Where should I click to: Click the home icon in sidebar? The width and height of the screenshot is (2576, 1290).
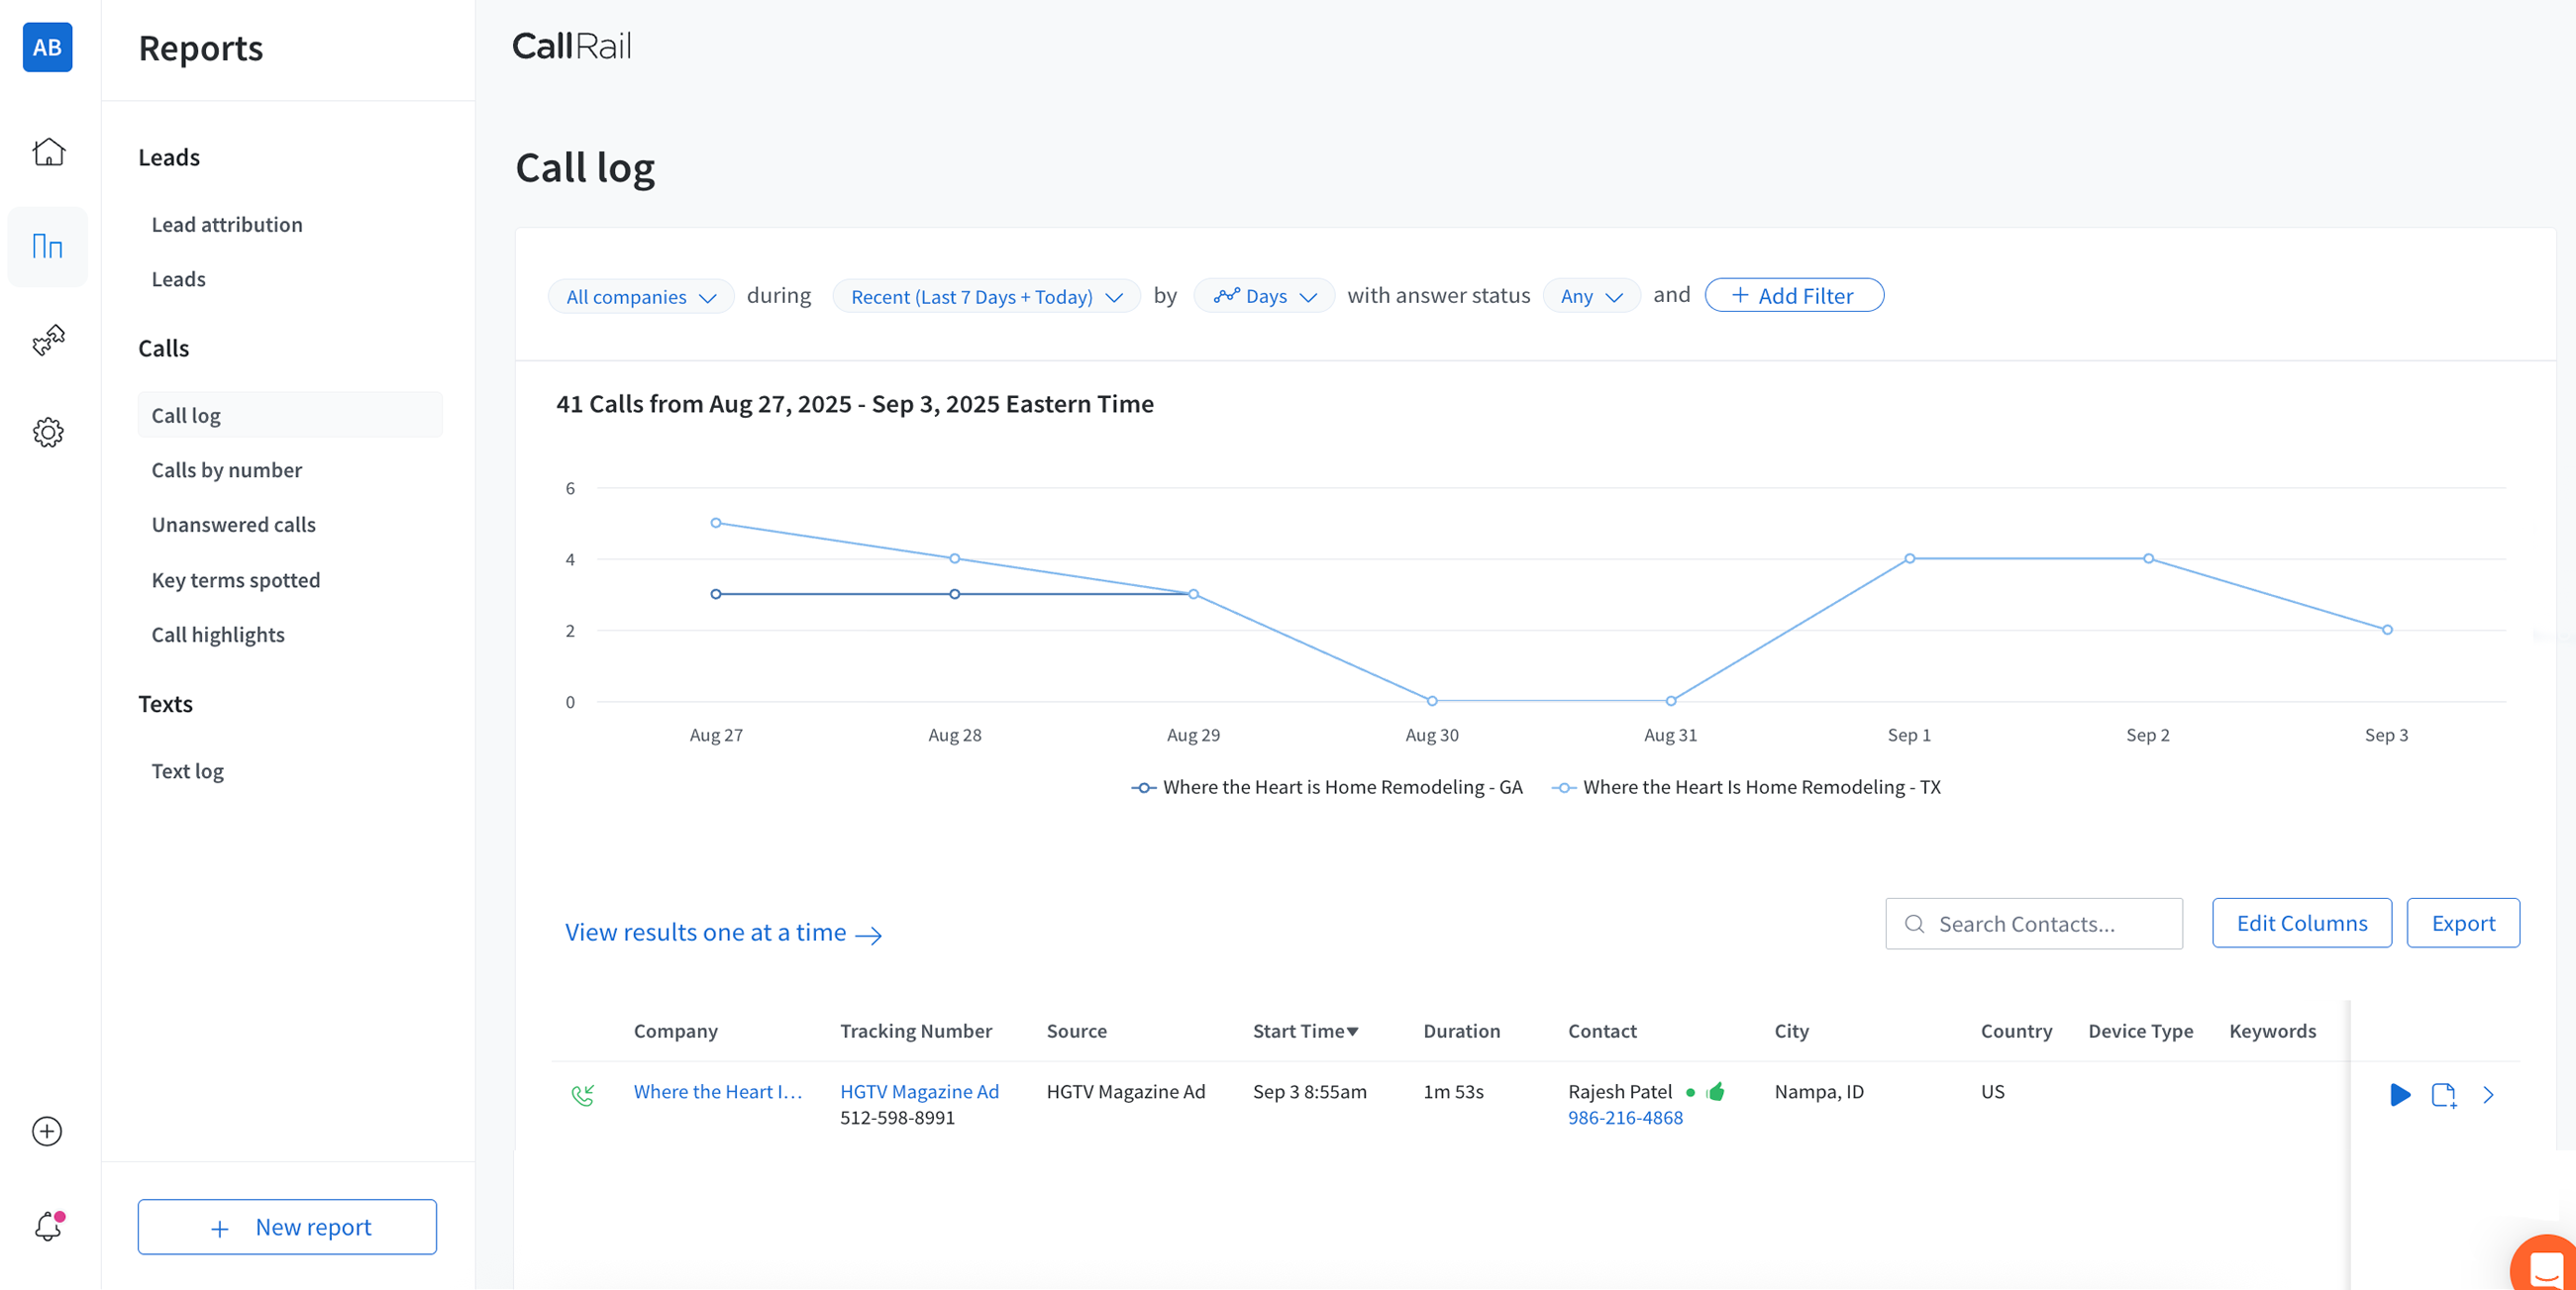coord(48,152)
